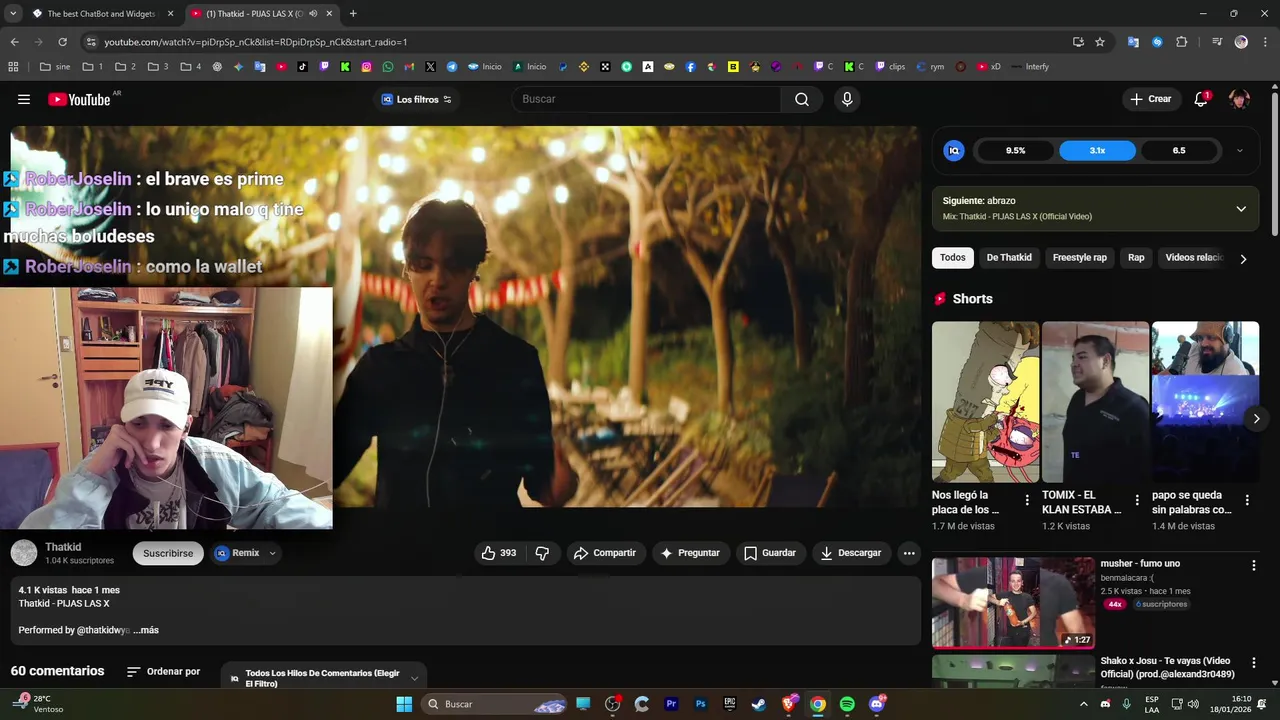This screenshot has height=720, width=1280.
Task: Click the Windows taskbar Buscar search box
Action: click(495, 704)
